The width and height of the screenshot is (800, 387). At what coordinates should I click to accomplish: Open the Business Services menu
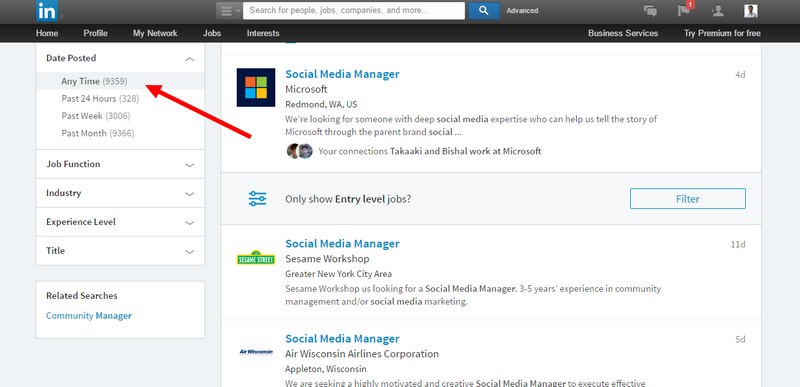(x=623, y=33)
